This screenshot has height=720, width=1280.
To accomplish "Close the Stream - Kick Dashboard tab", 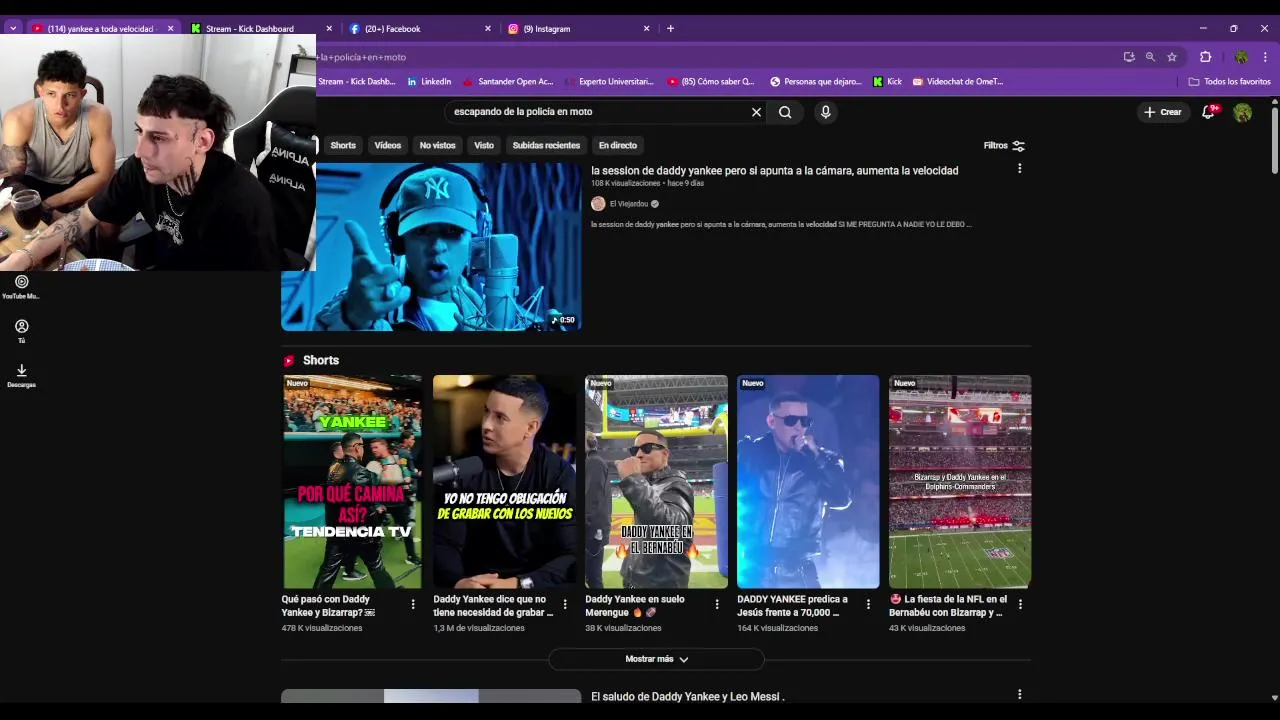I will click(x=329, y=28).
